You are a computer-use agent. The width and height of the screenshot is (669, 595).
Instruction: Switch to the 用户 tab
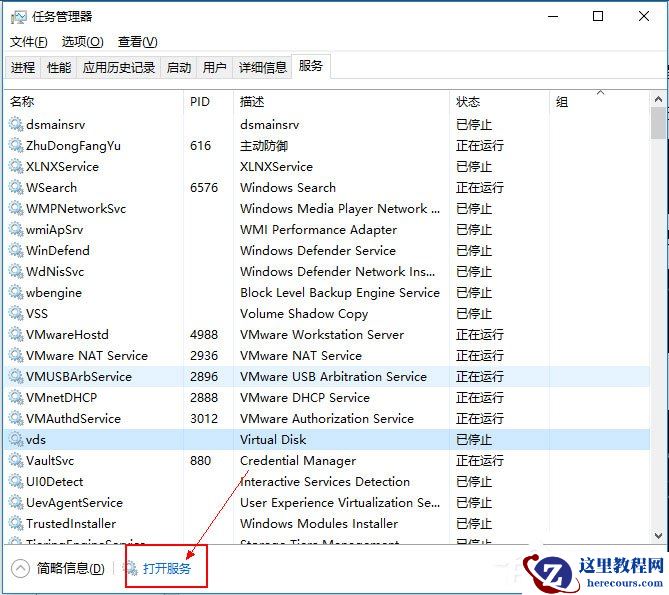click(x=214, y=67)
